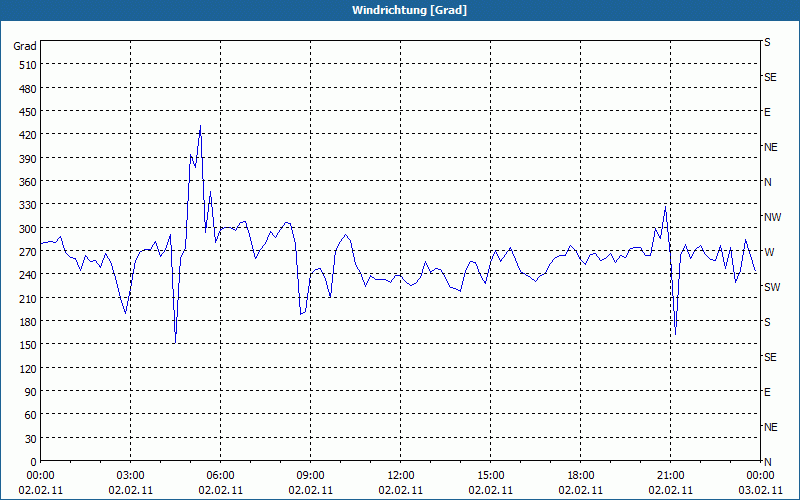This screenshot has width=800, height=500.
Task: Click the 210 y-axis tick label
Action: tap(28, 299)
